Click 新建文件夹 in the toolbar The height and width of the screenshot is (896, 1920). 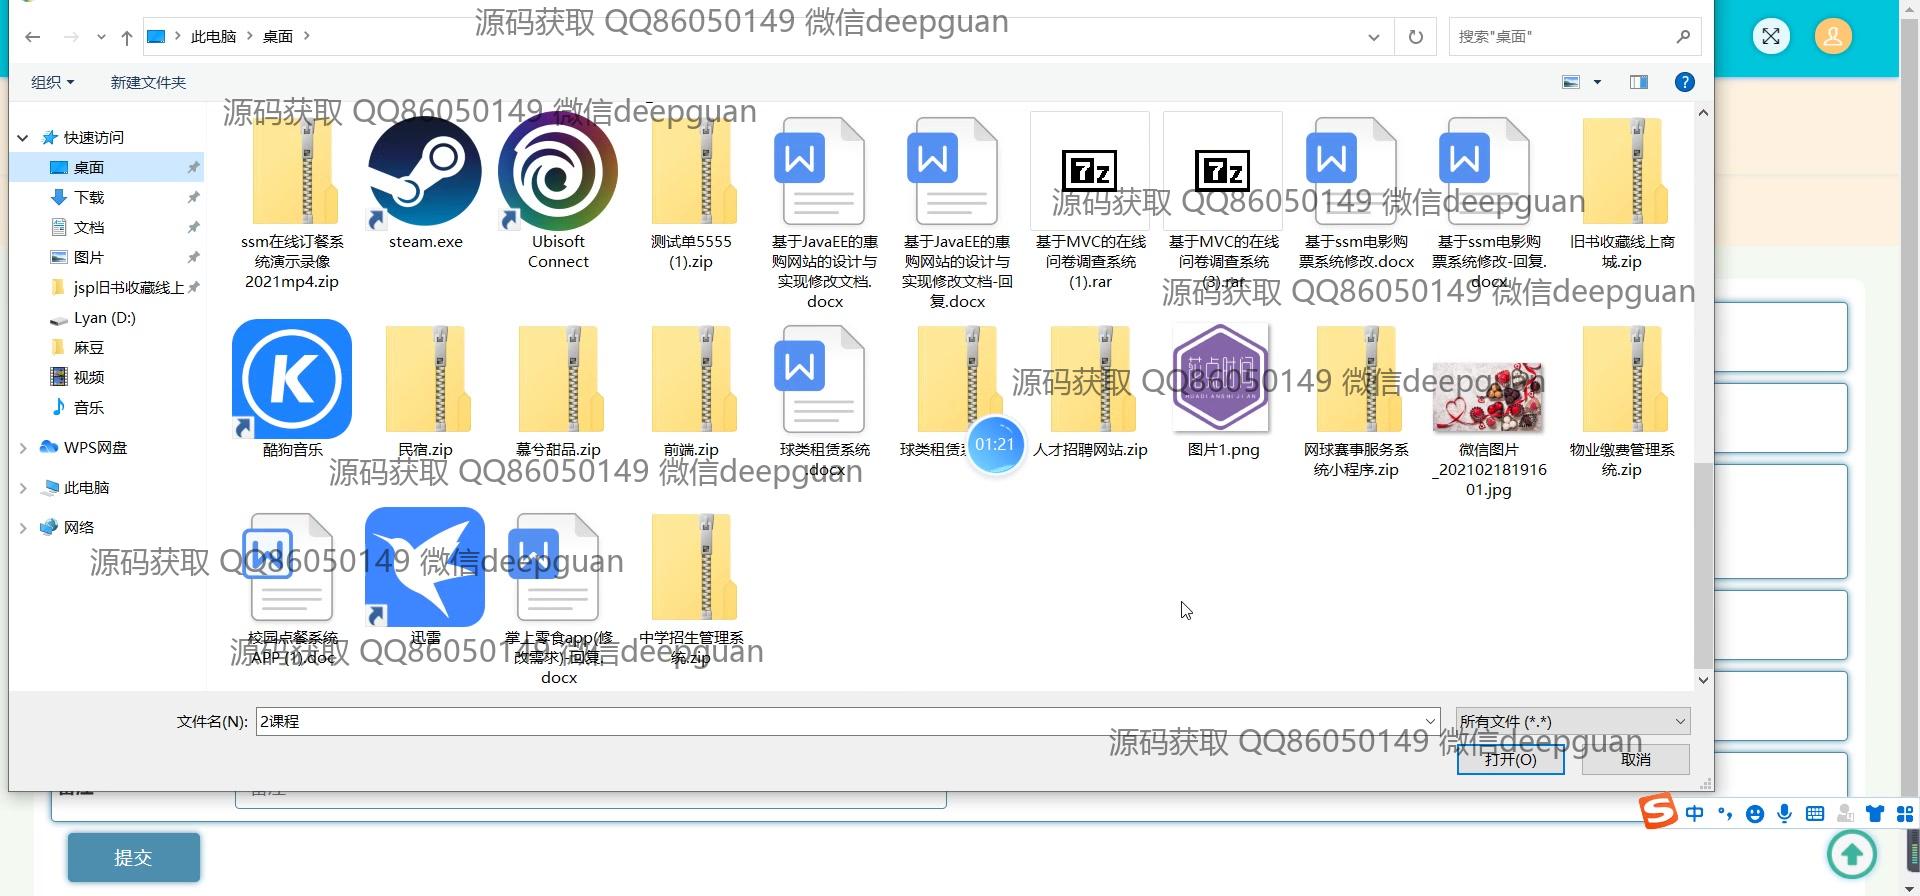(148, 82)
